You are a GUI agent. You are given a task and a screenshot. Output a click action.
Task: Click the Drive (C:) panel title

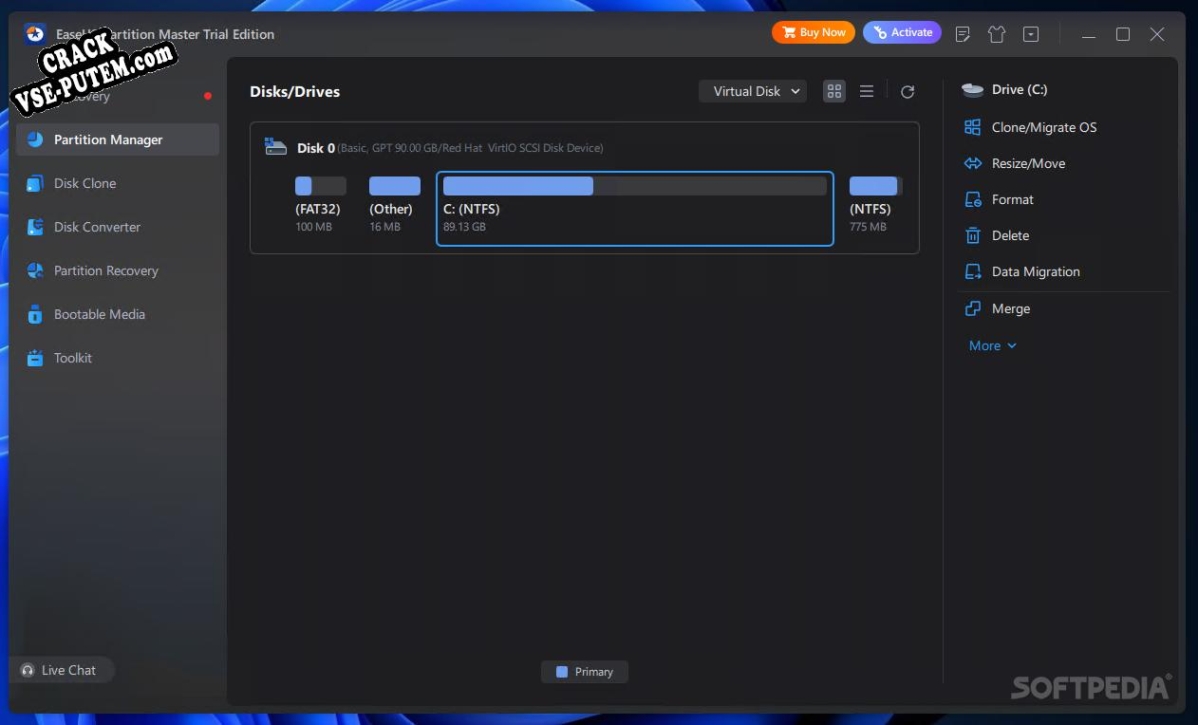(1018, 89)
